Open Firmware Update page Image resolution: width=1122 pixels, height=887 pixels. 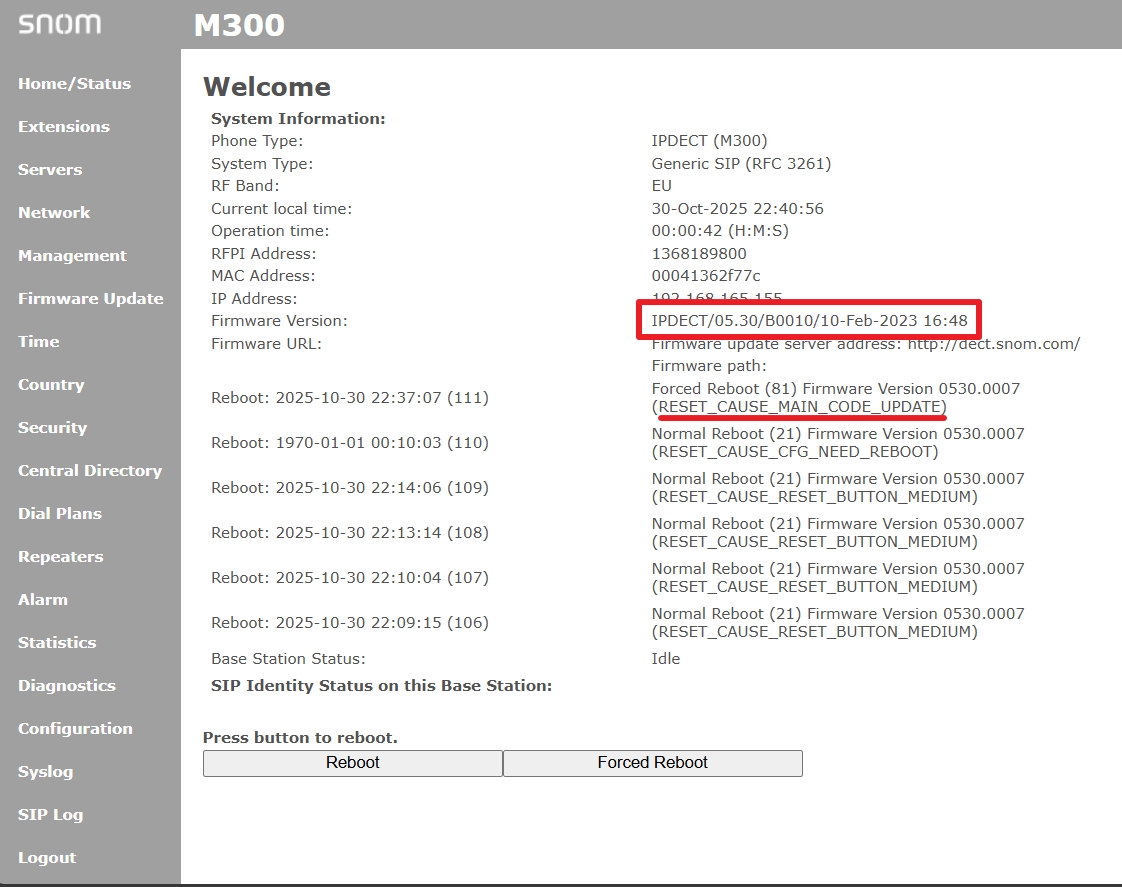[x=91, y=298]
